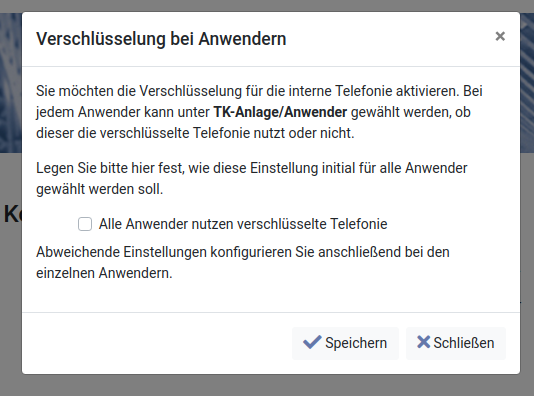534x396 pixels.
Task: Click the text 'gewählt werden soll.' line
Action: [99, 189]
